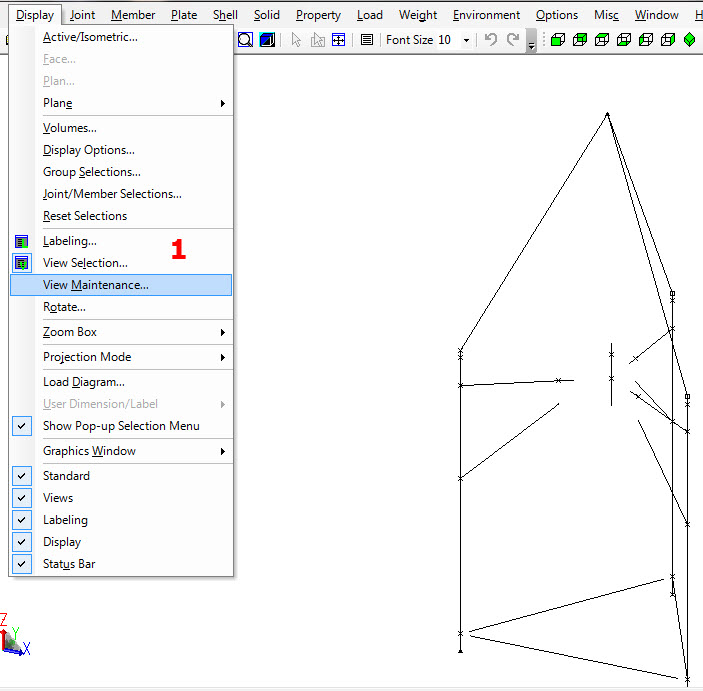Open the Load menu
The image size is (703, 691).
pos(370,15)
